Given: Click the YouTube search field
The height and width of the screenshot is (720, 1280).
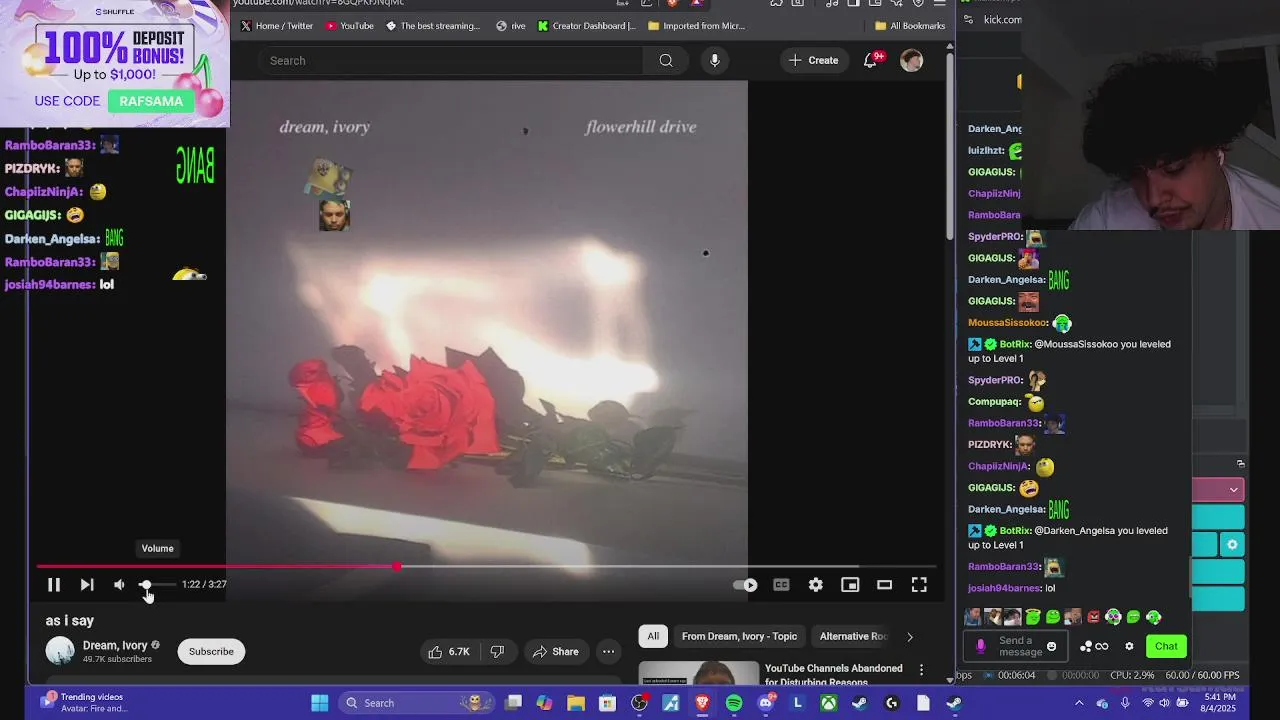Looking at the screenshot, I should [x=452, y=61].
